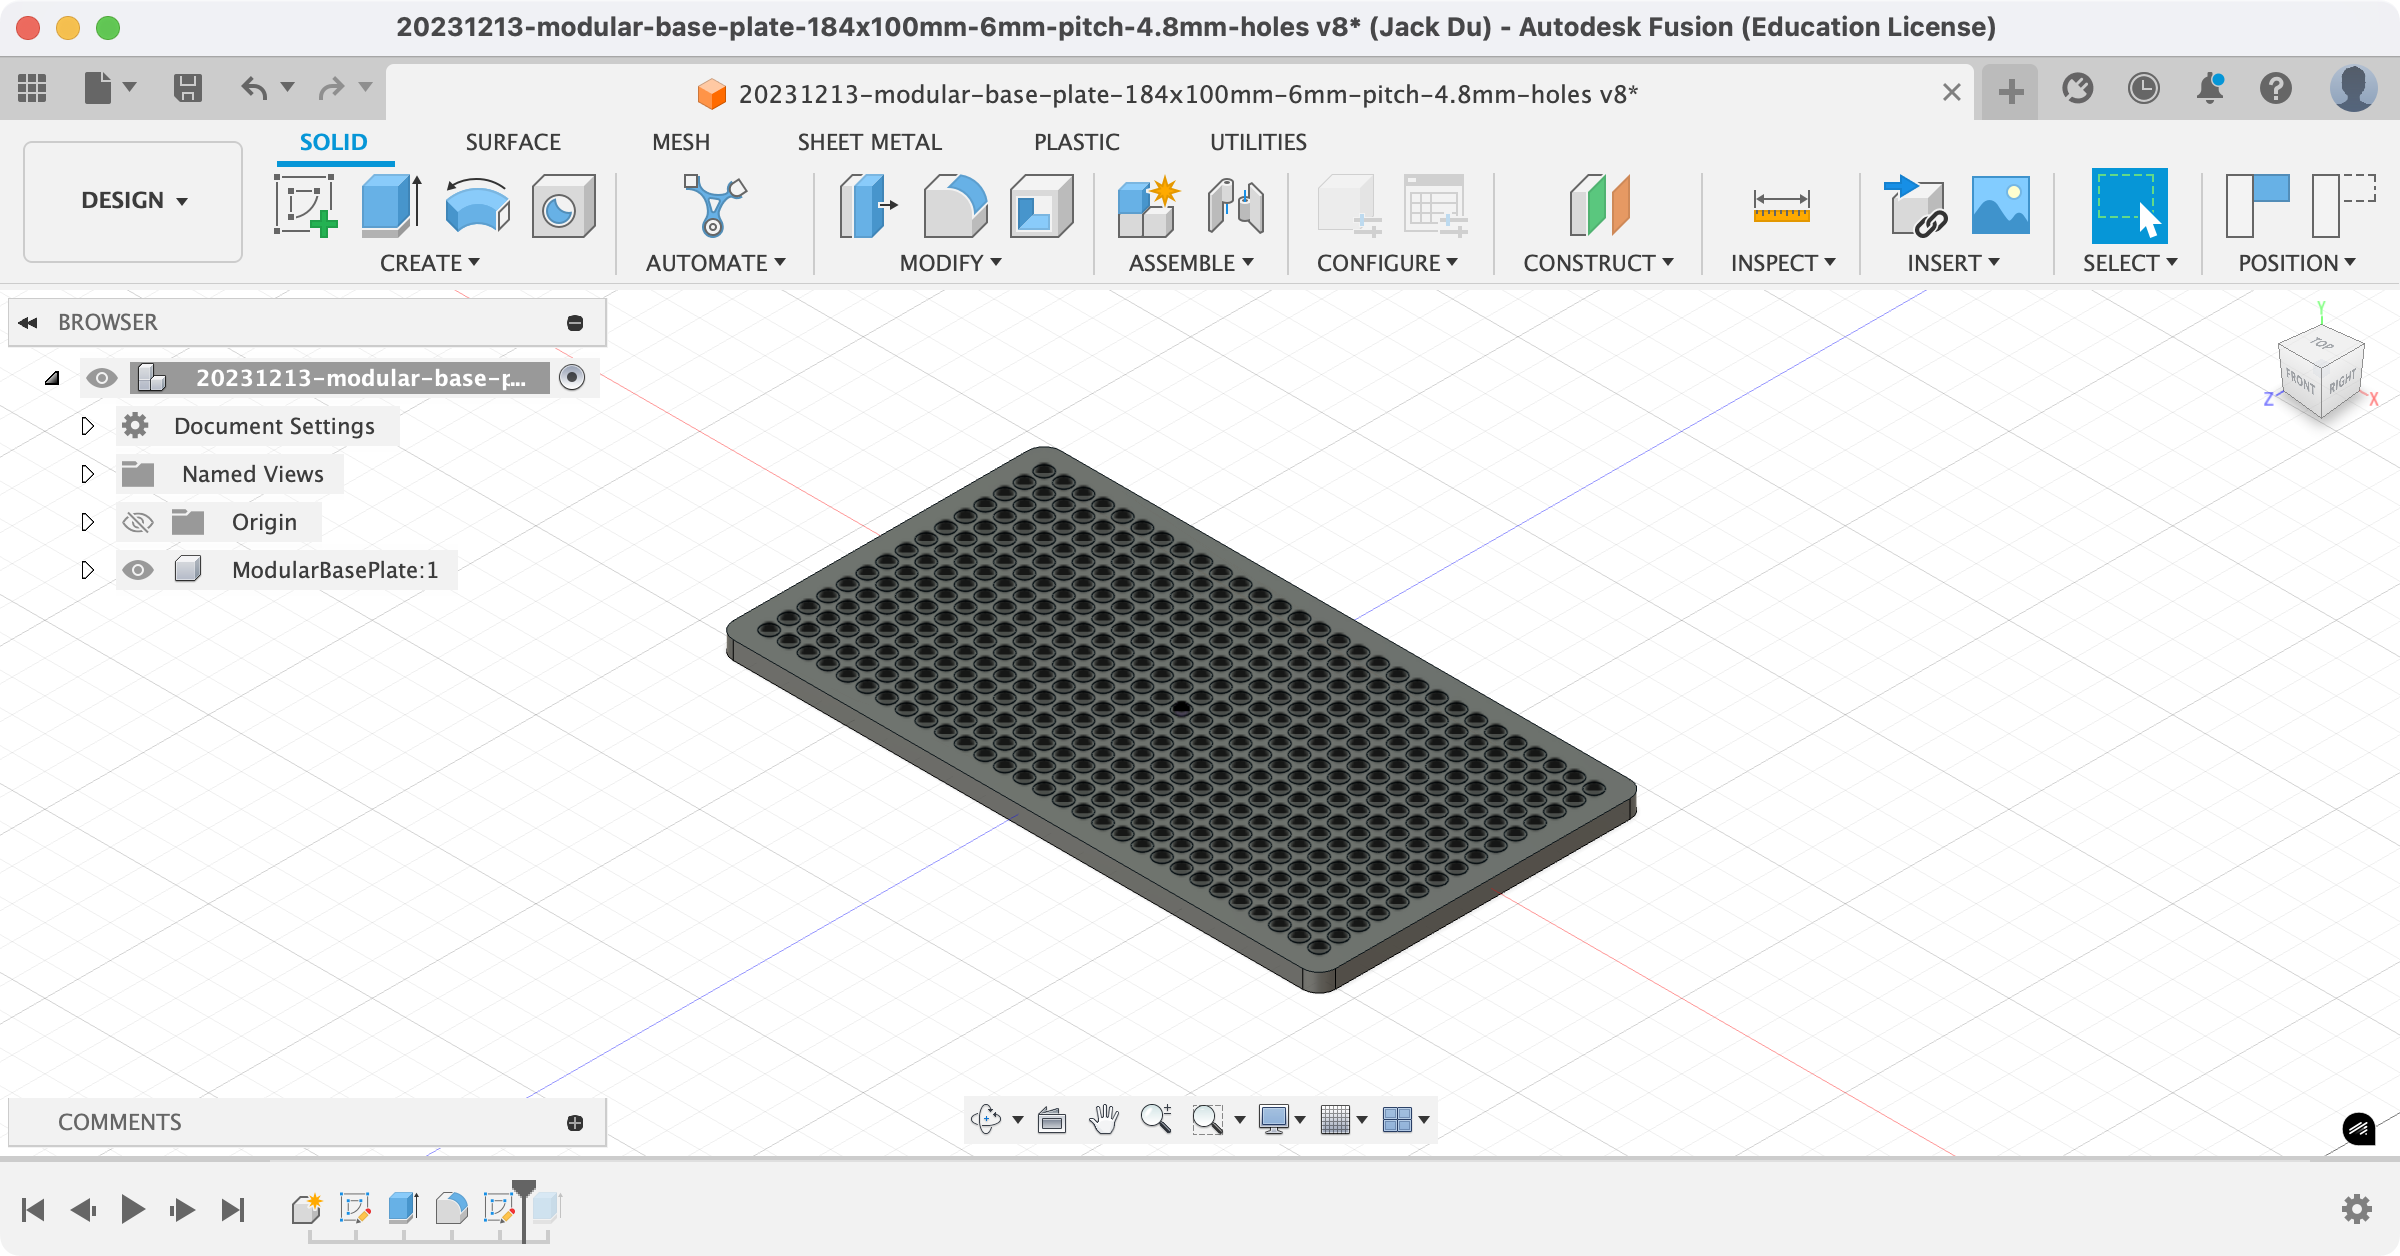Image resolution: width=2400 pixels, height=1256 pixels.
Task: Click the Fillet tool icon
Action: click(x=954, y=205)
